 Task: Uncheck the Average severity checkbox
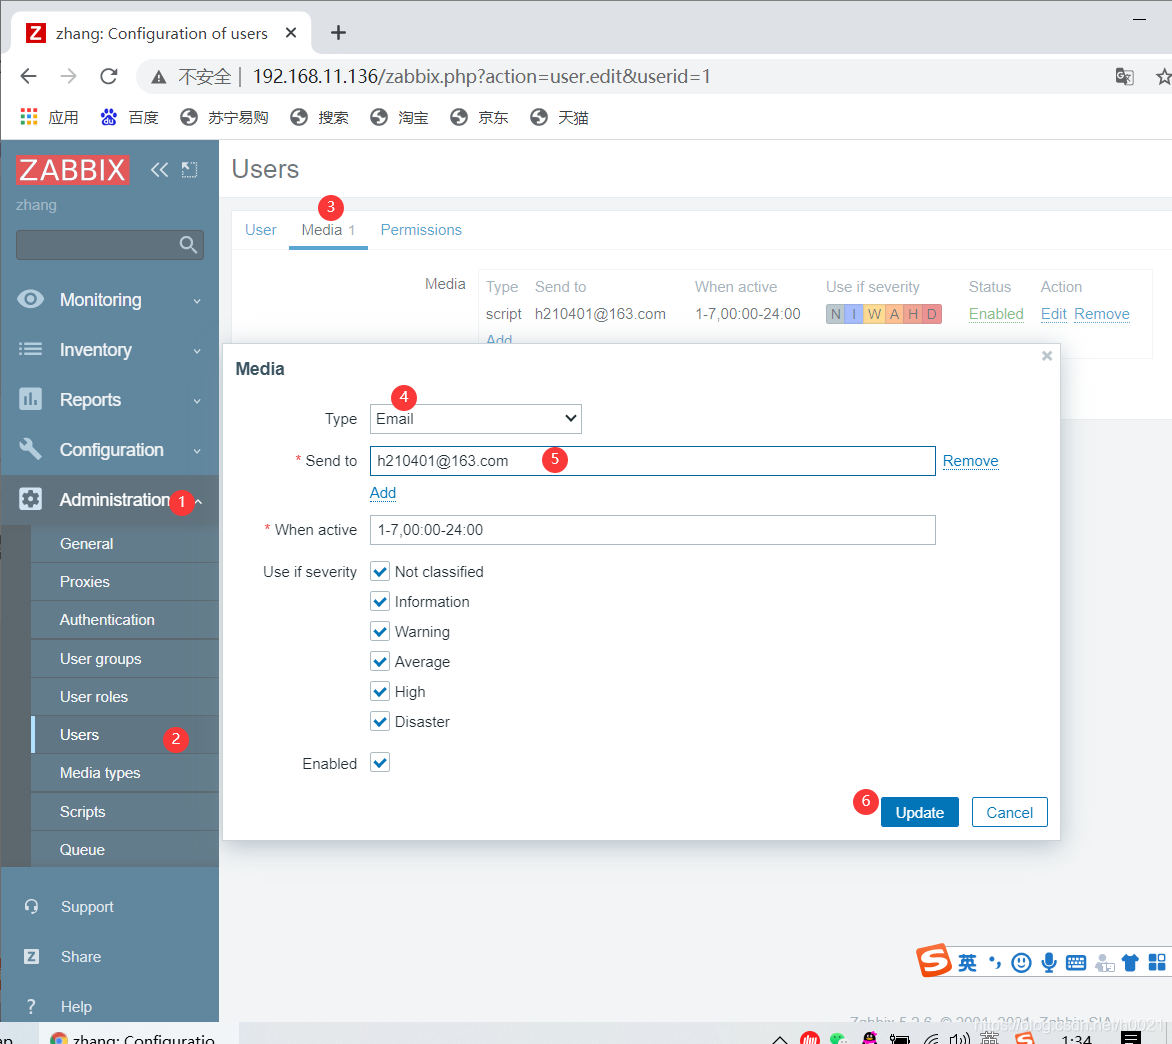pyautogui.click(x=380, y=661)
